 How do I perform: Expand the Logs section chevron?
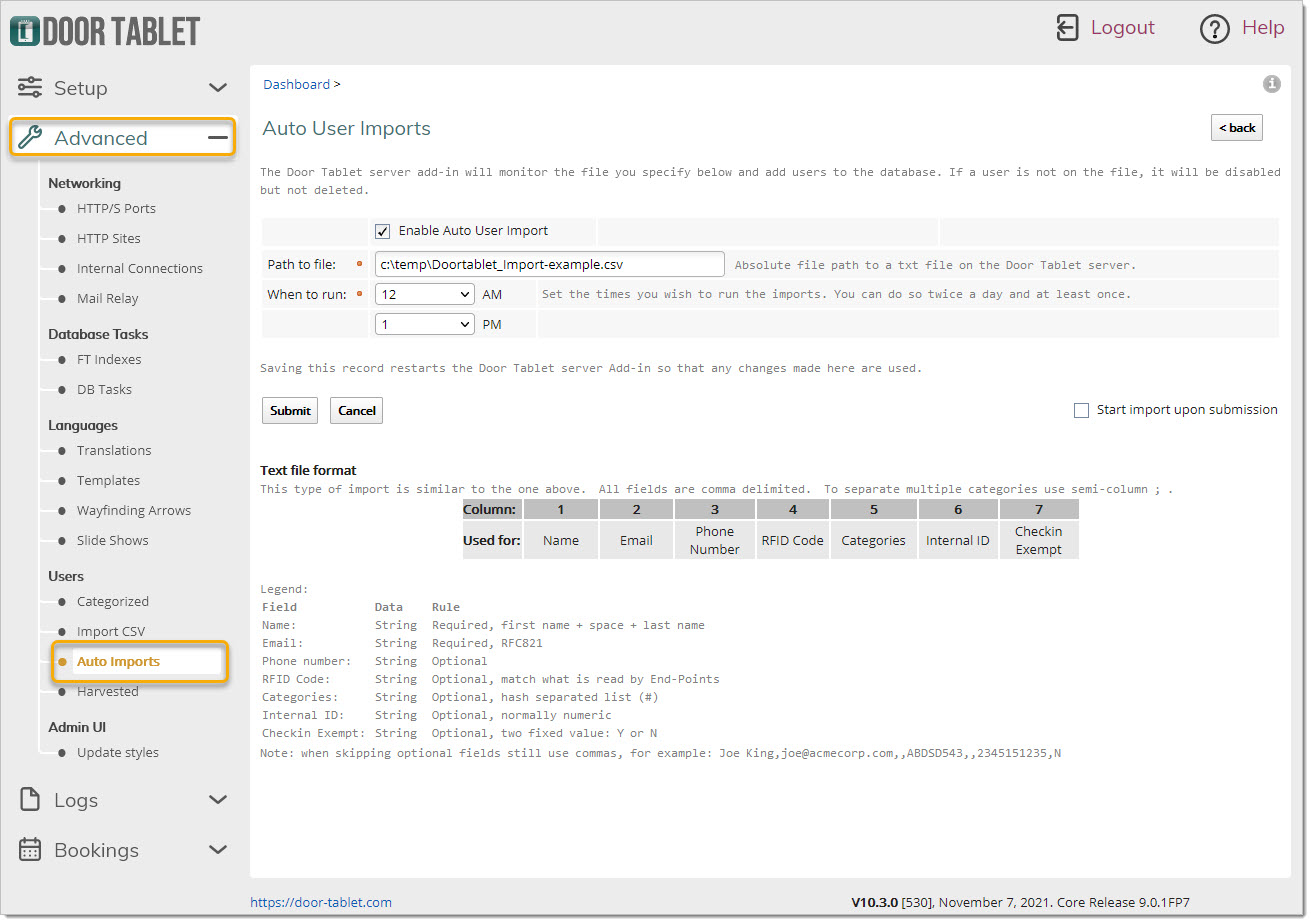(x=218, y=800)
